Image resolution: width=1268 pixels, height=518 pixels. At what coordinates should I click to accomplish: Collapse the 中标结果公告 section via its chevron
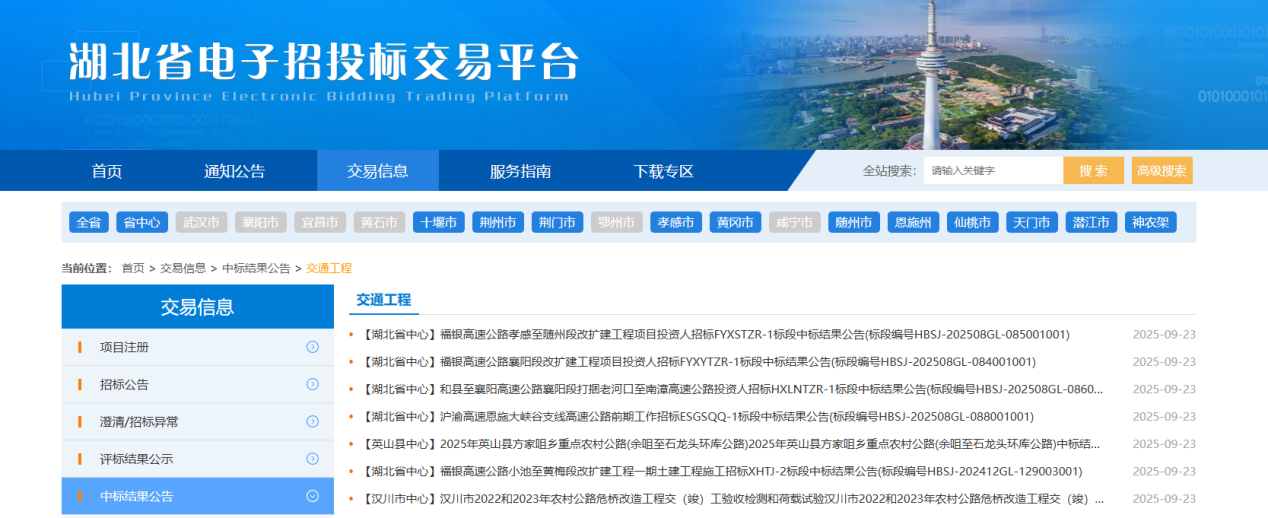[x=312, y=496]
